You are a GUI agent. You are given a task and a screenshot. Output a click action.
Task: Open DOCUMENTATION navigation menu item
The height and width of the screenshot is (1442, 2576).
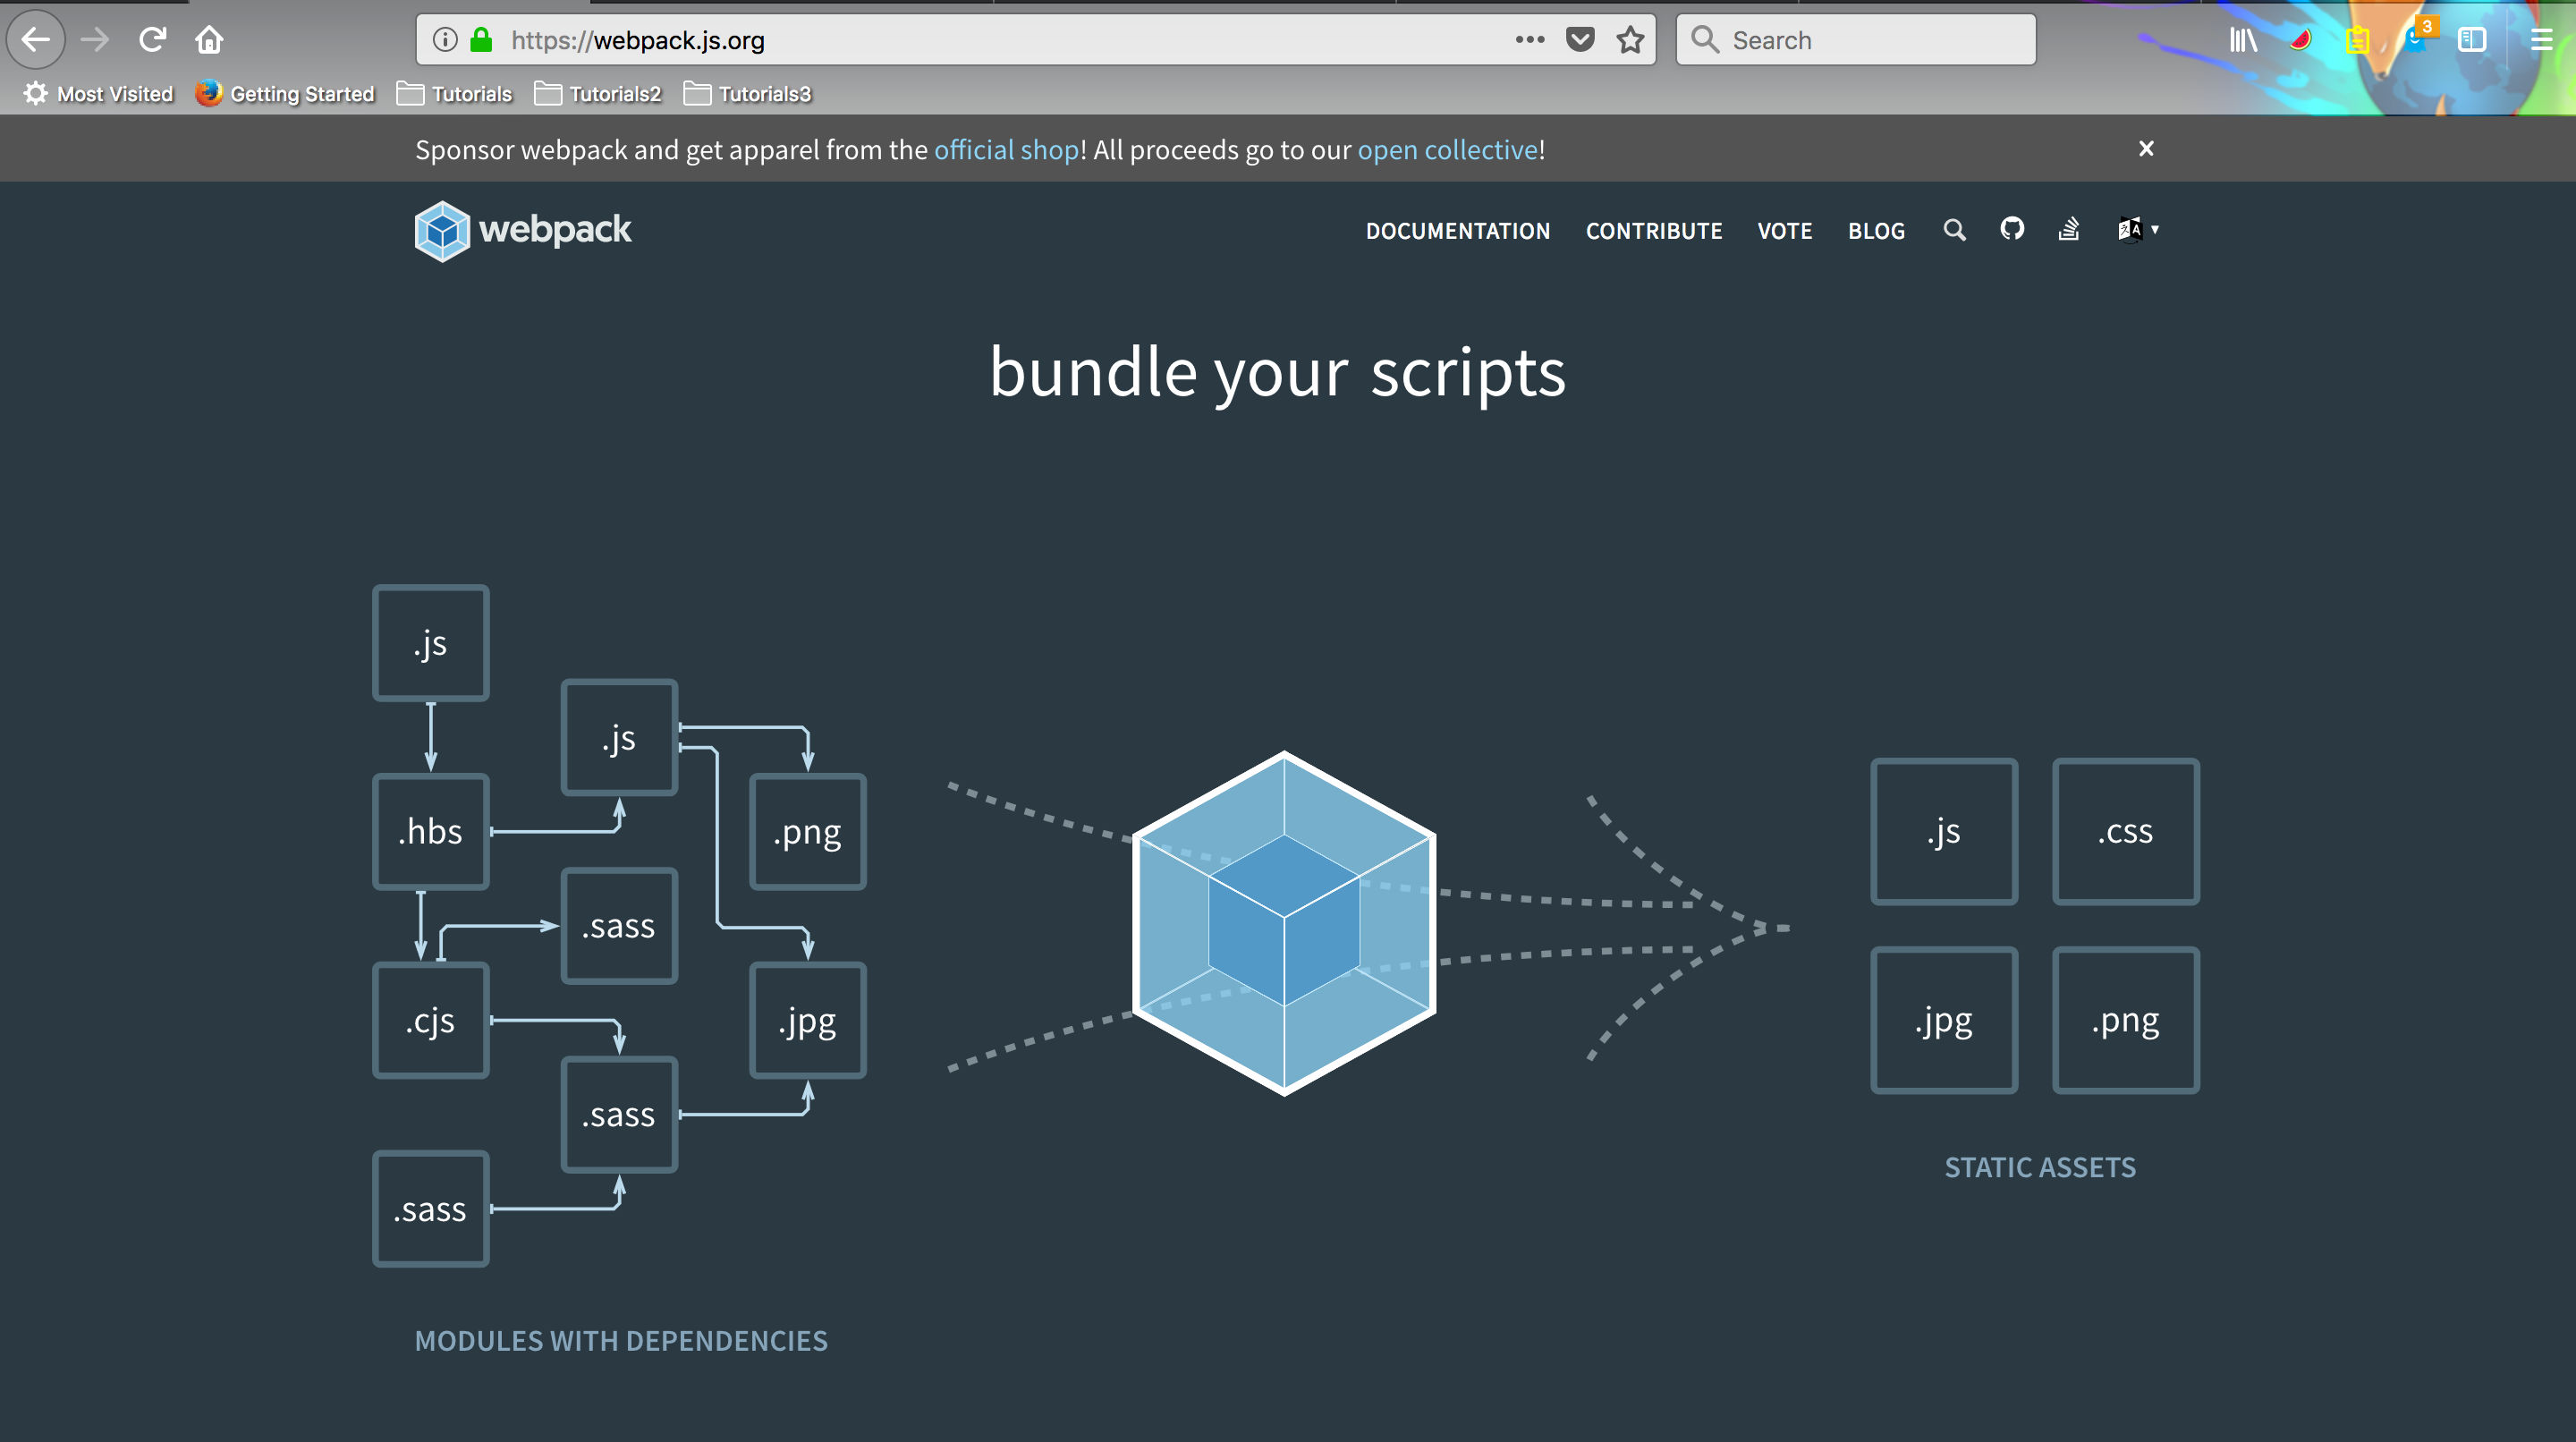[1460, 228]
